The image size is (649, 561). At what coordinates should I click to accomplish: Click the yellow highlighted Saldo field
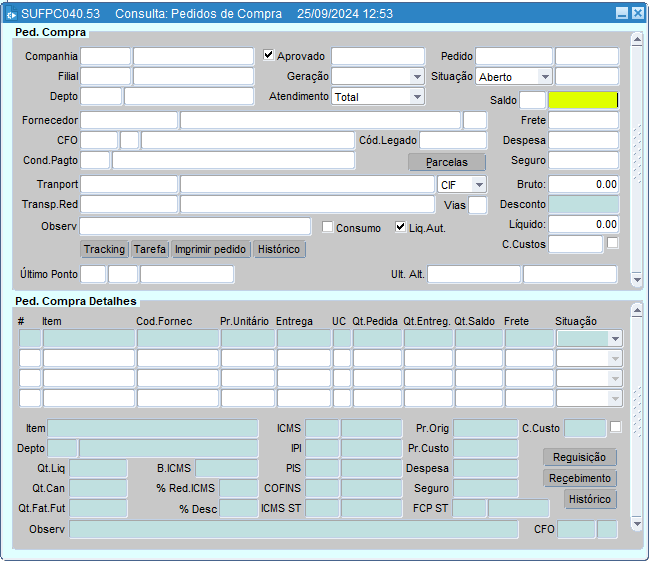pyautogui.click(x=583, y=100)
